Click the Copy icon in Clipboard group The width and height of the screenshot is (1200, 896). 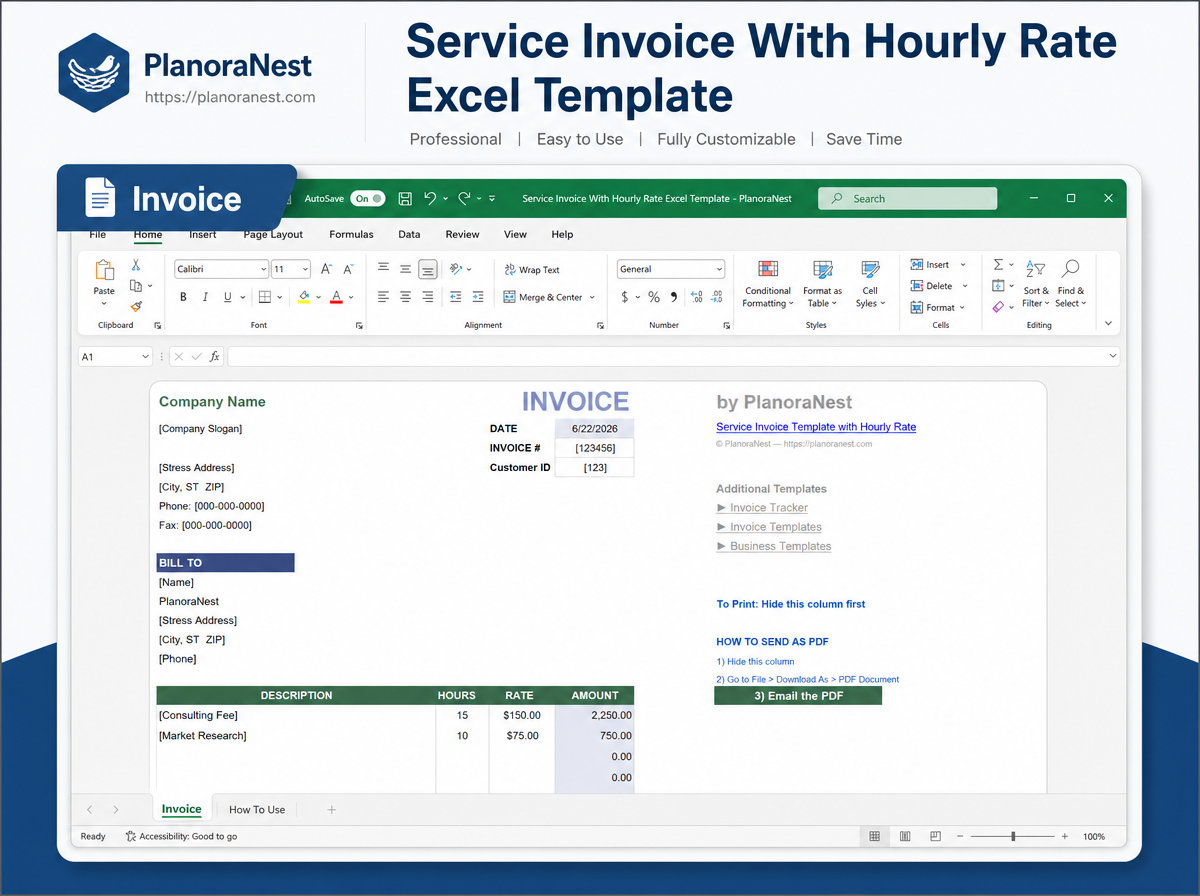(x=136, y=286)
